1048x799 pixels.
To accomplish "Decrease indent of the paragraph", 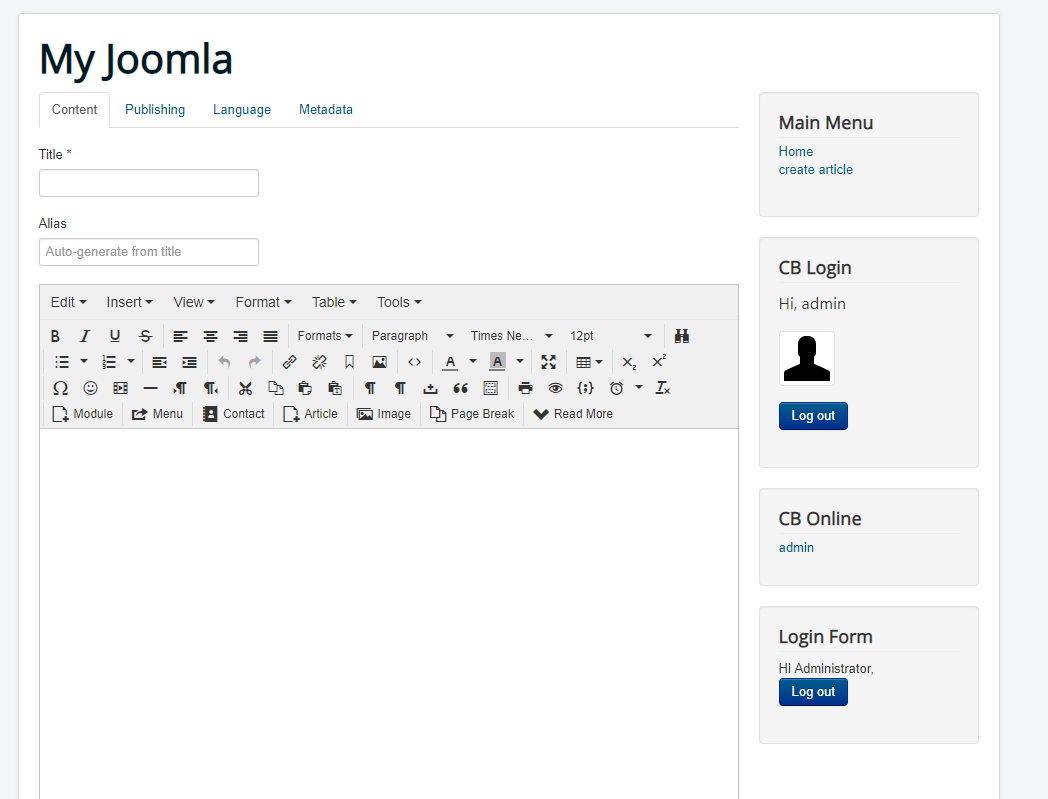I will [159, 362].
